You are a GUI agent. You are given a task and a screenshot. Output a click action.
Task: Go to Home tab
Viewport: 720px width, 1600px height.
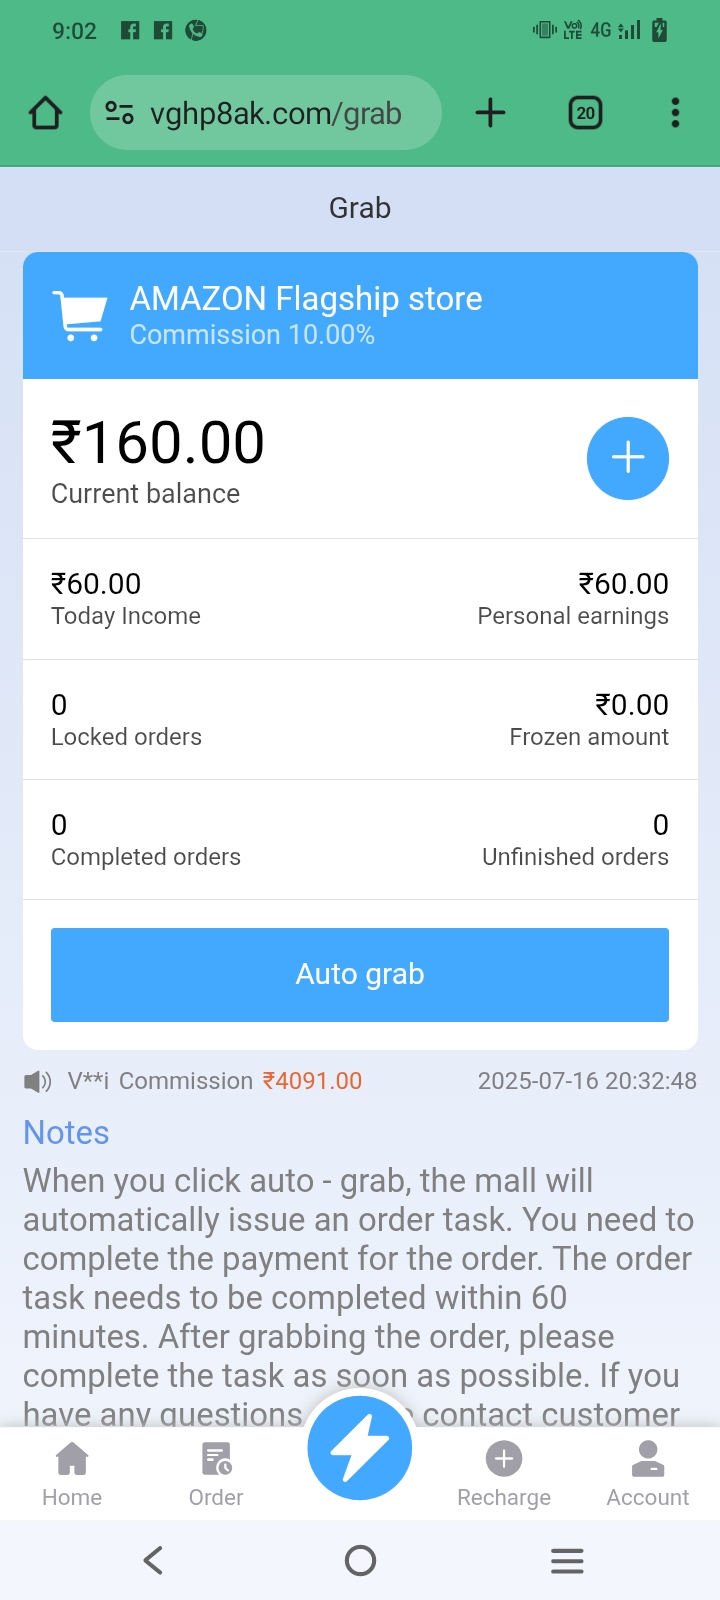[x=72, y=1473]
